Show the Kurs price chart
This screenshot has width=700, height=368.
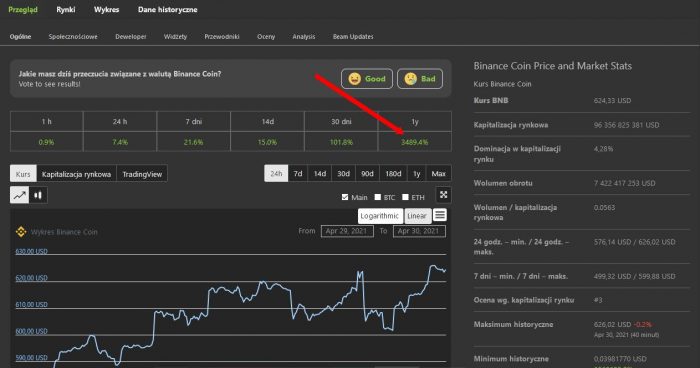[23, 174]
